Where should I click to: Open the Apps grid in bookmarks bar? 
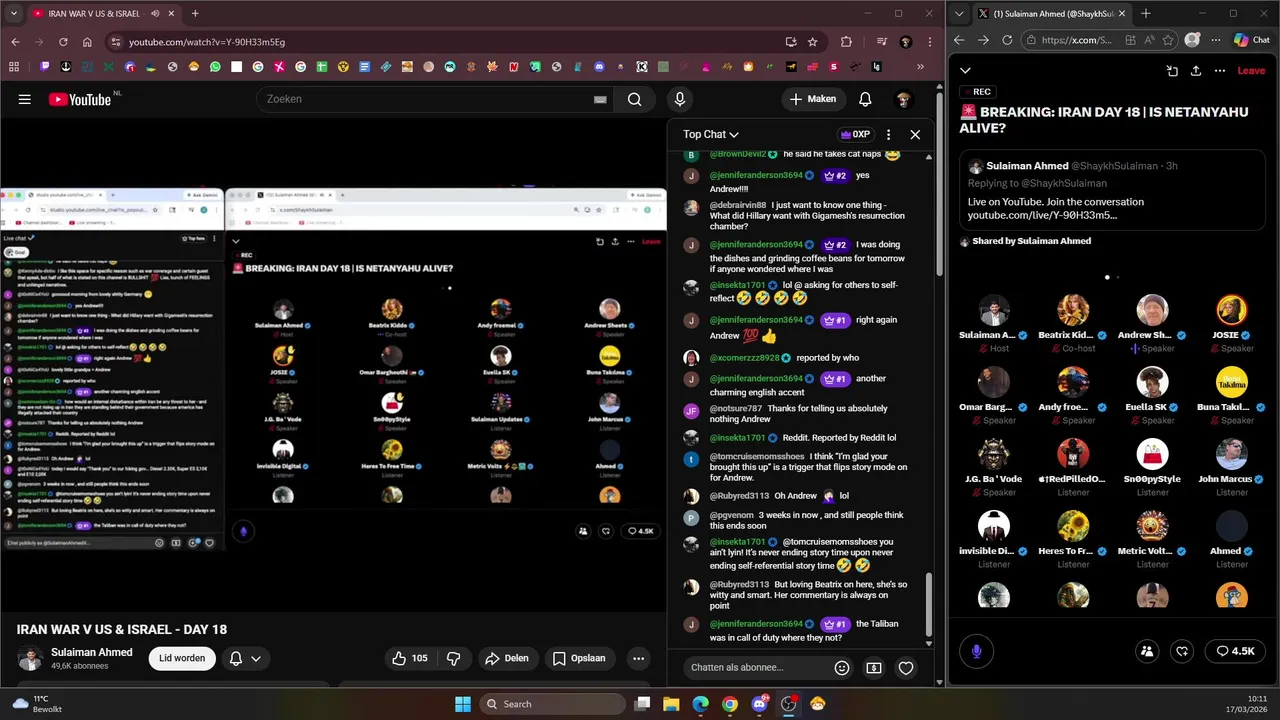coord(14,67)
